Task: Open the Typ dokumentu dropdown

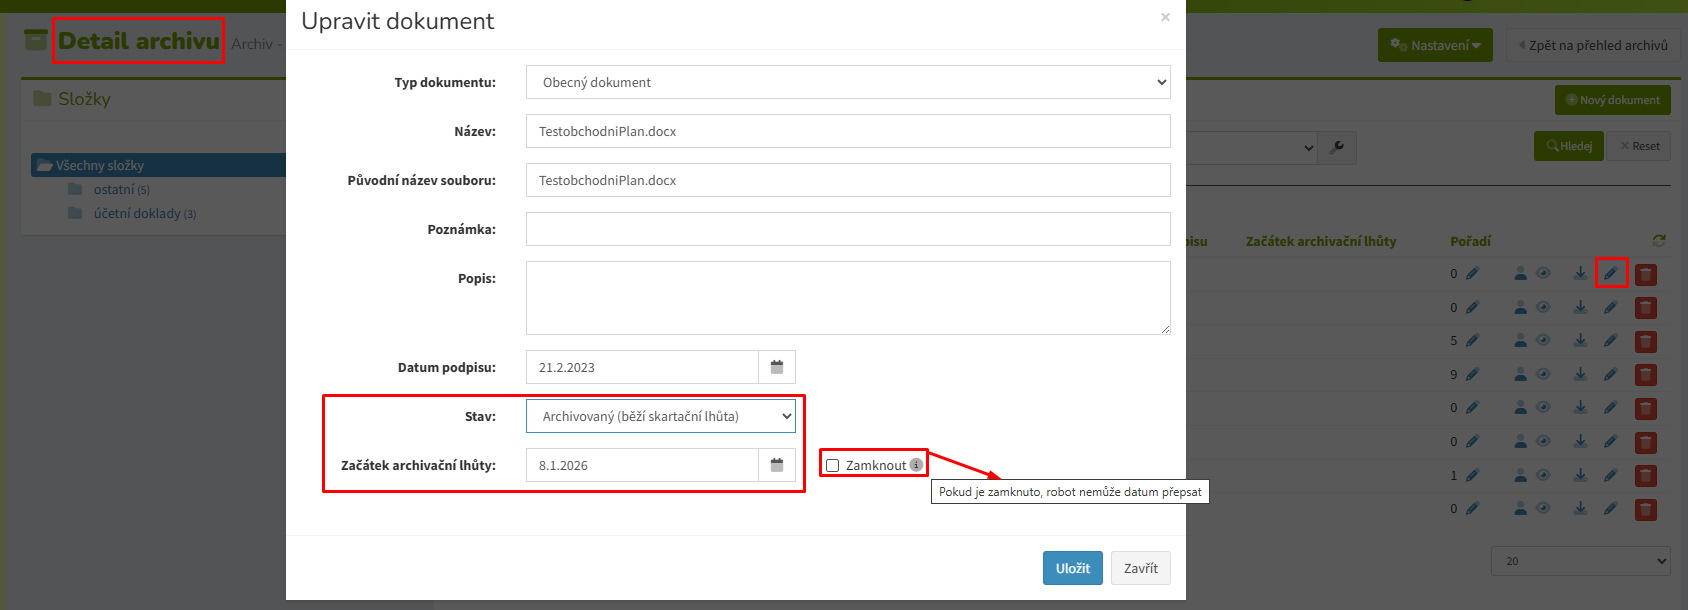Action: [x=848, y=82]
